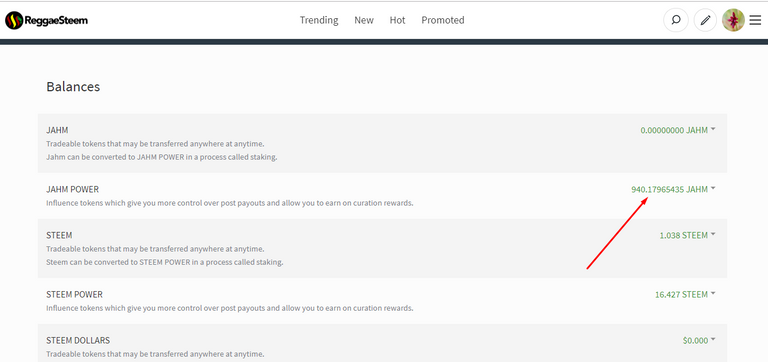Click the pencil compose post icon

(705, 21)
